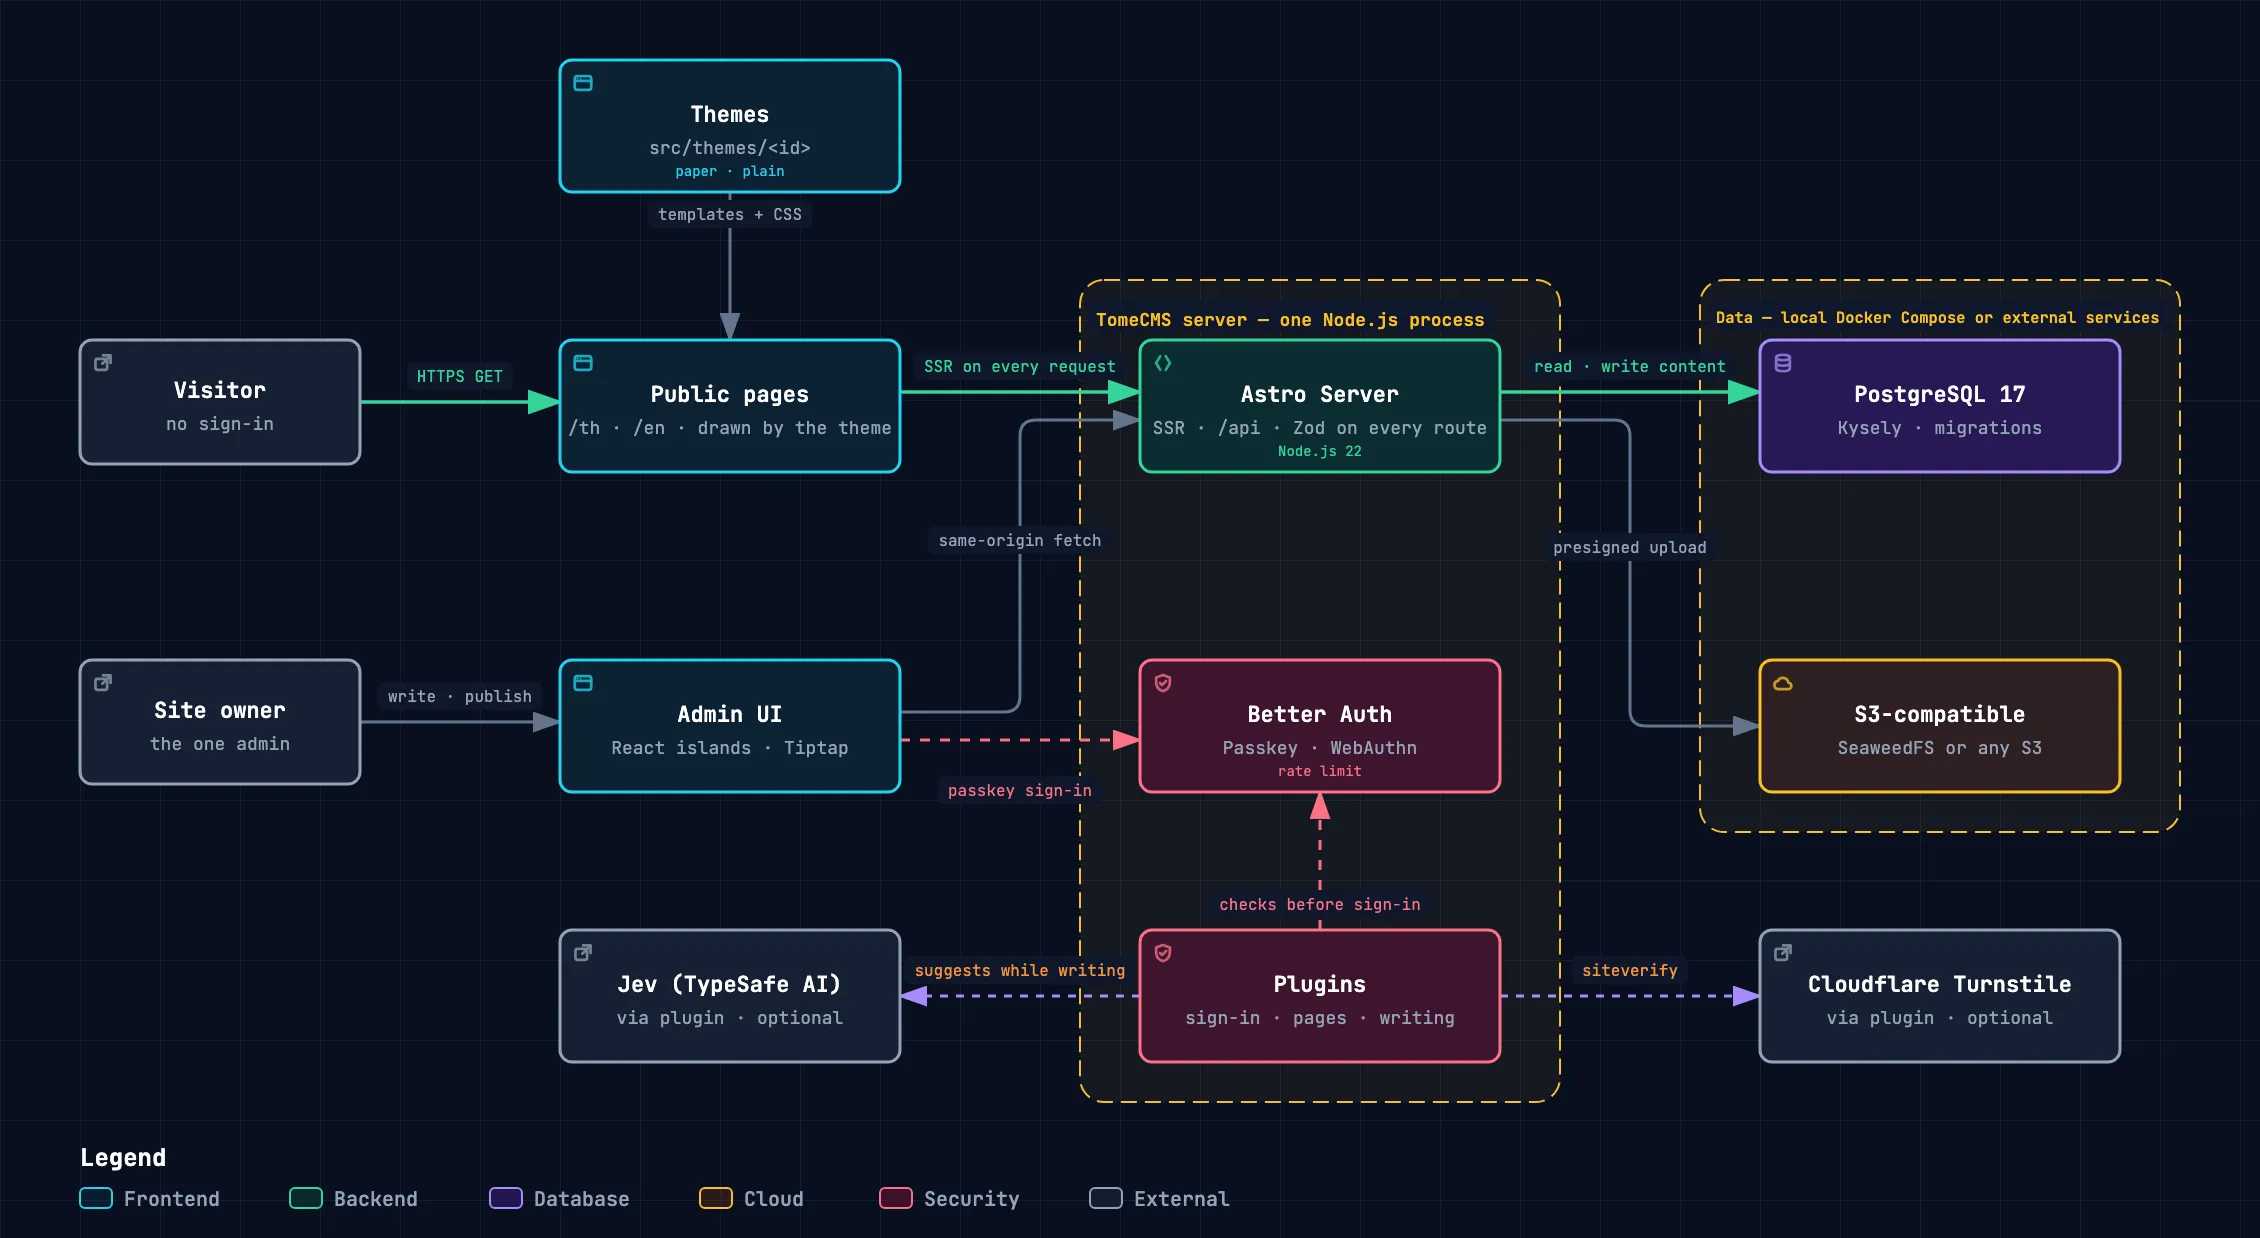Click the 'via plugin · optional' text under Cloudflare Turnstile
Viewport: 2260px width, 1238px height.
coord(1940,1017)
